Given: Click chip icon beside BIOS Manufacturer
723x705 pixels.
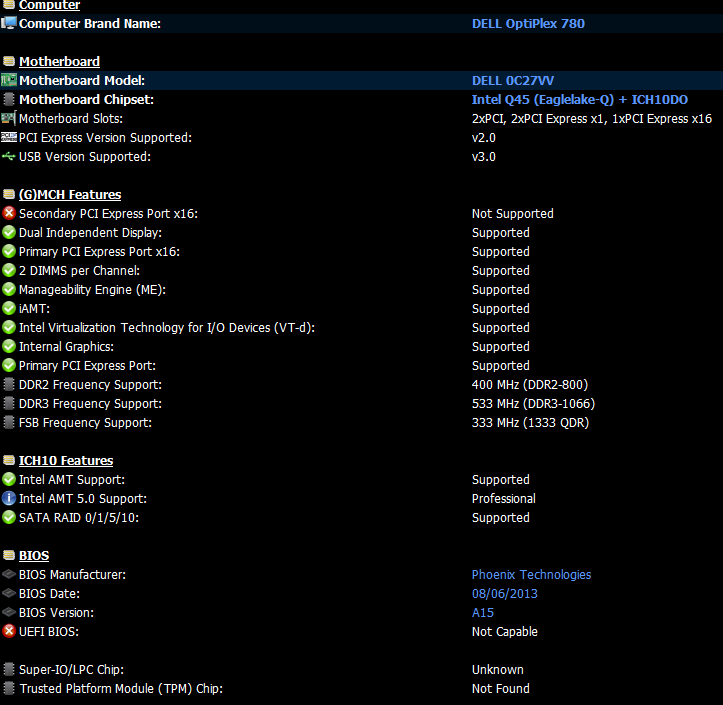Looking at the screenshot, I should pos(9,574).
